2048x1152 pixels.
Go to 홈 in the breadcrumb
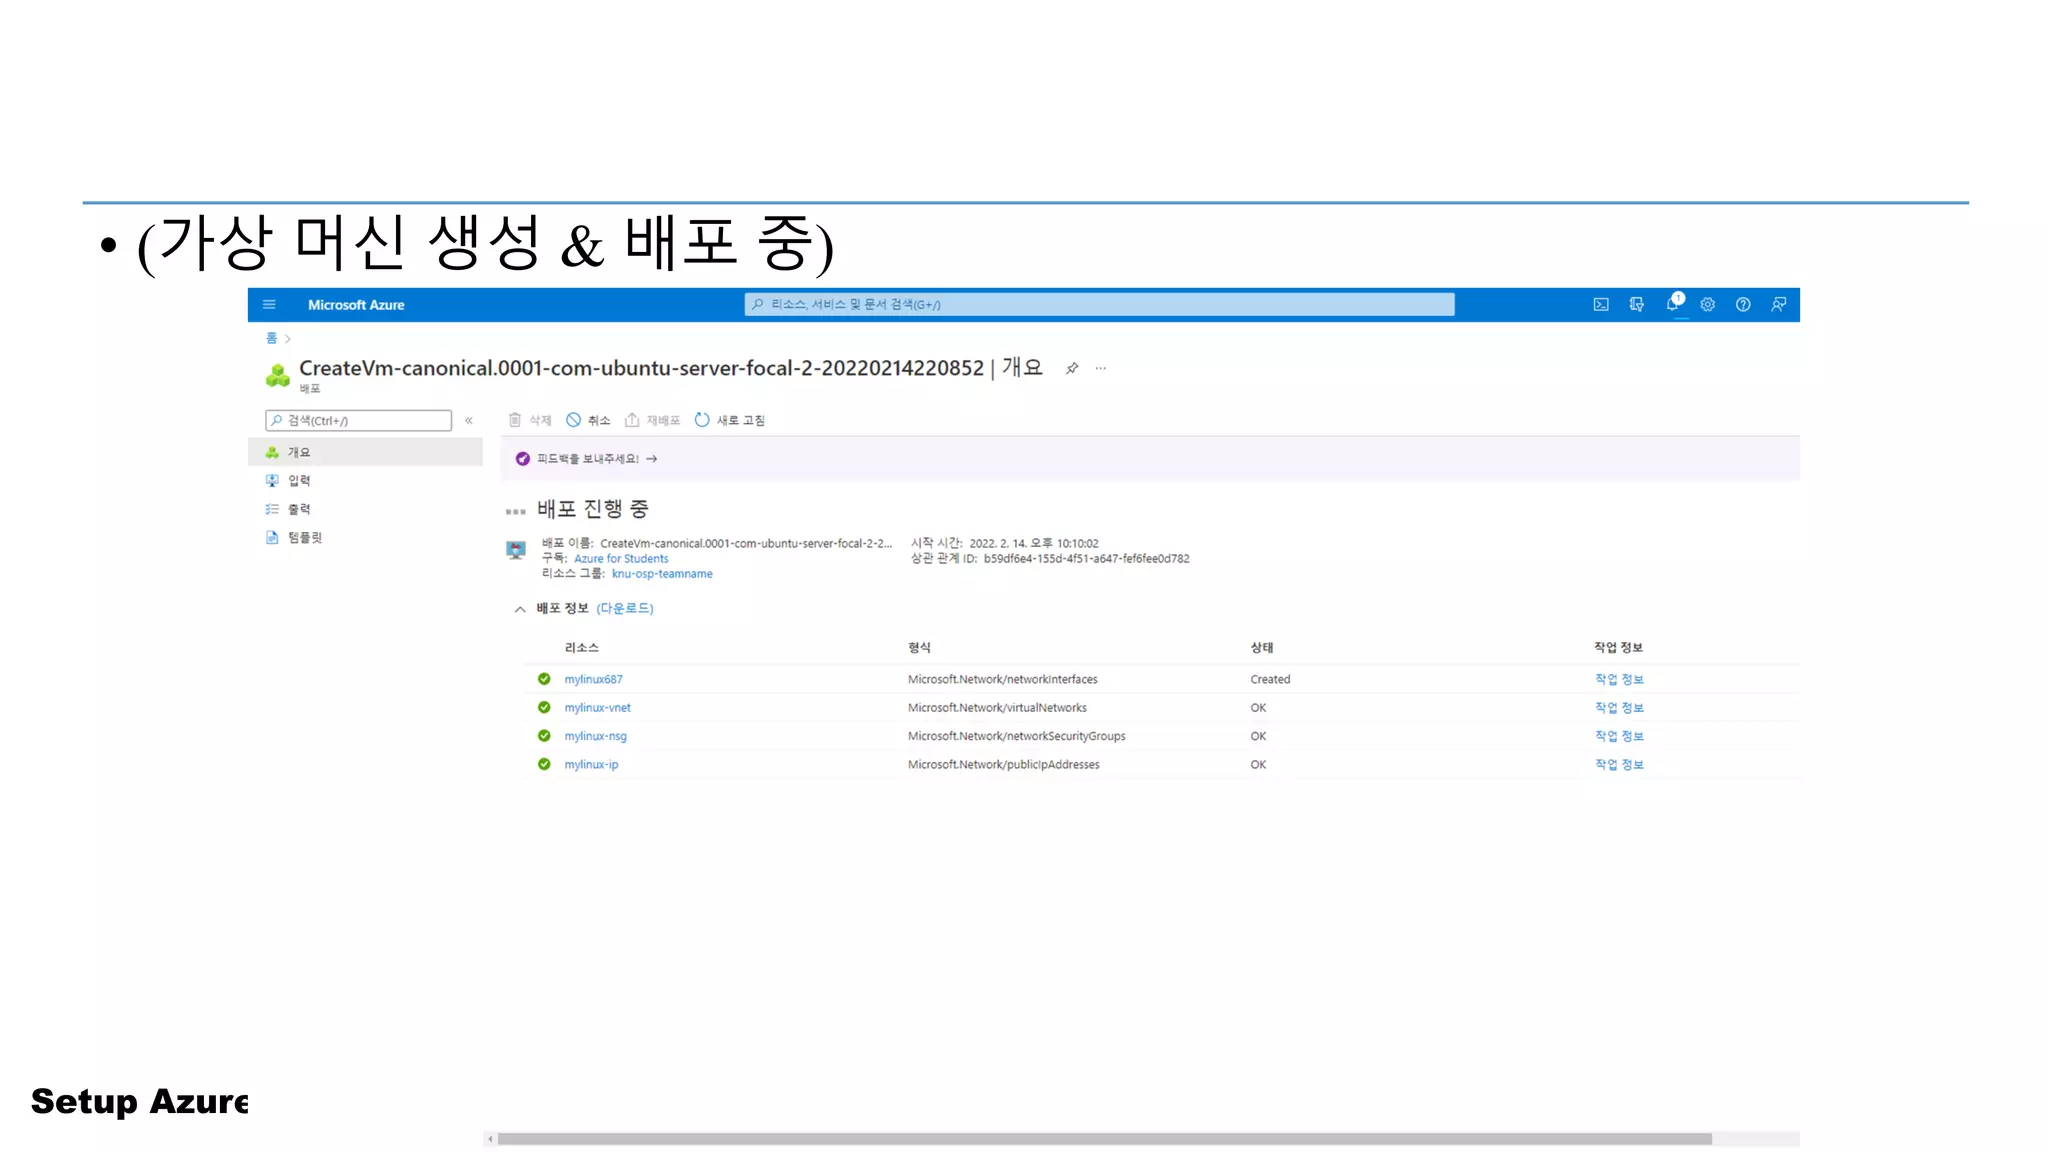[271, 338]
